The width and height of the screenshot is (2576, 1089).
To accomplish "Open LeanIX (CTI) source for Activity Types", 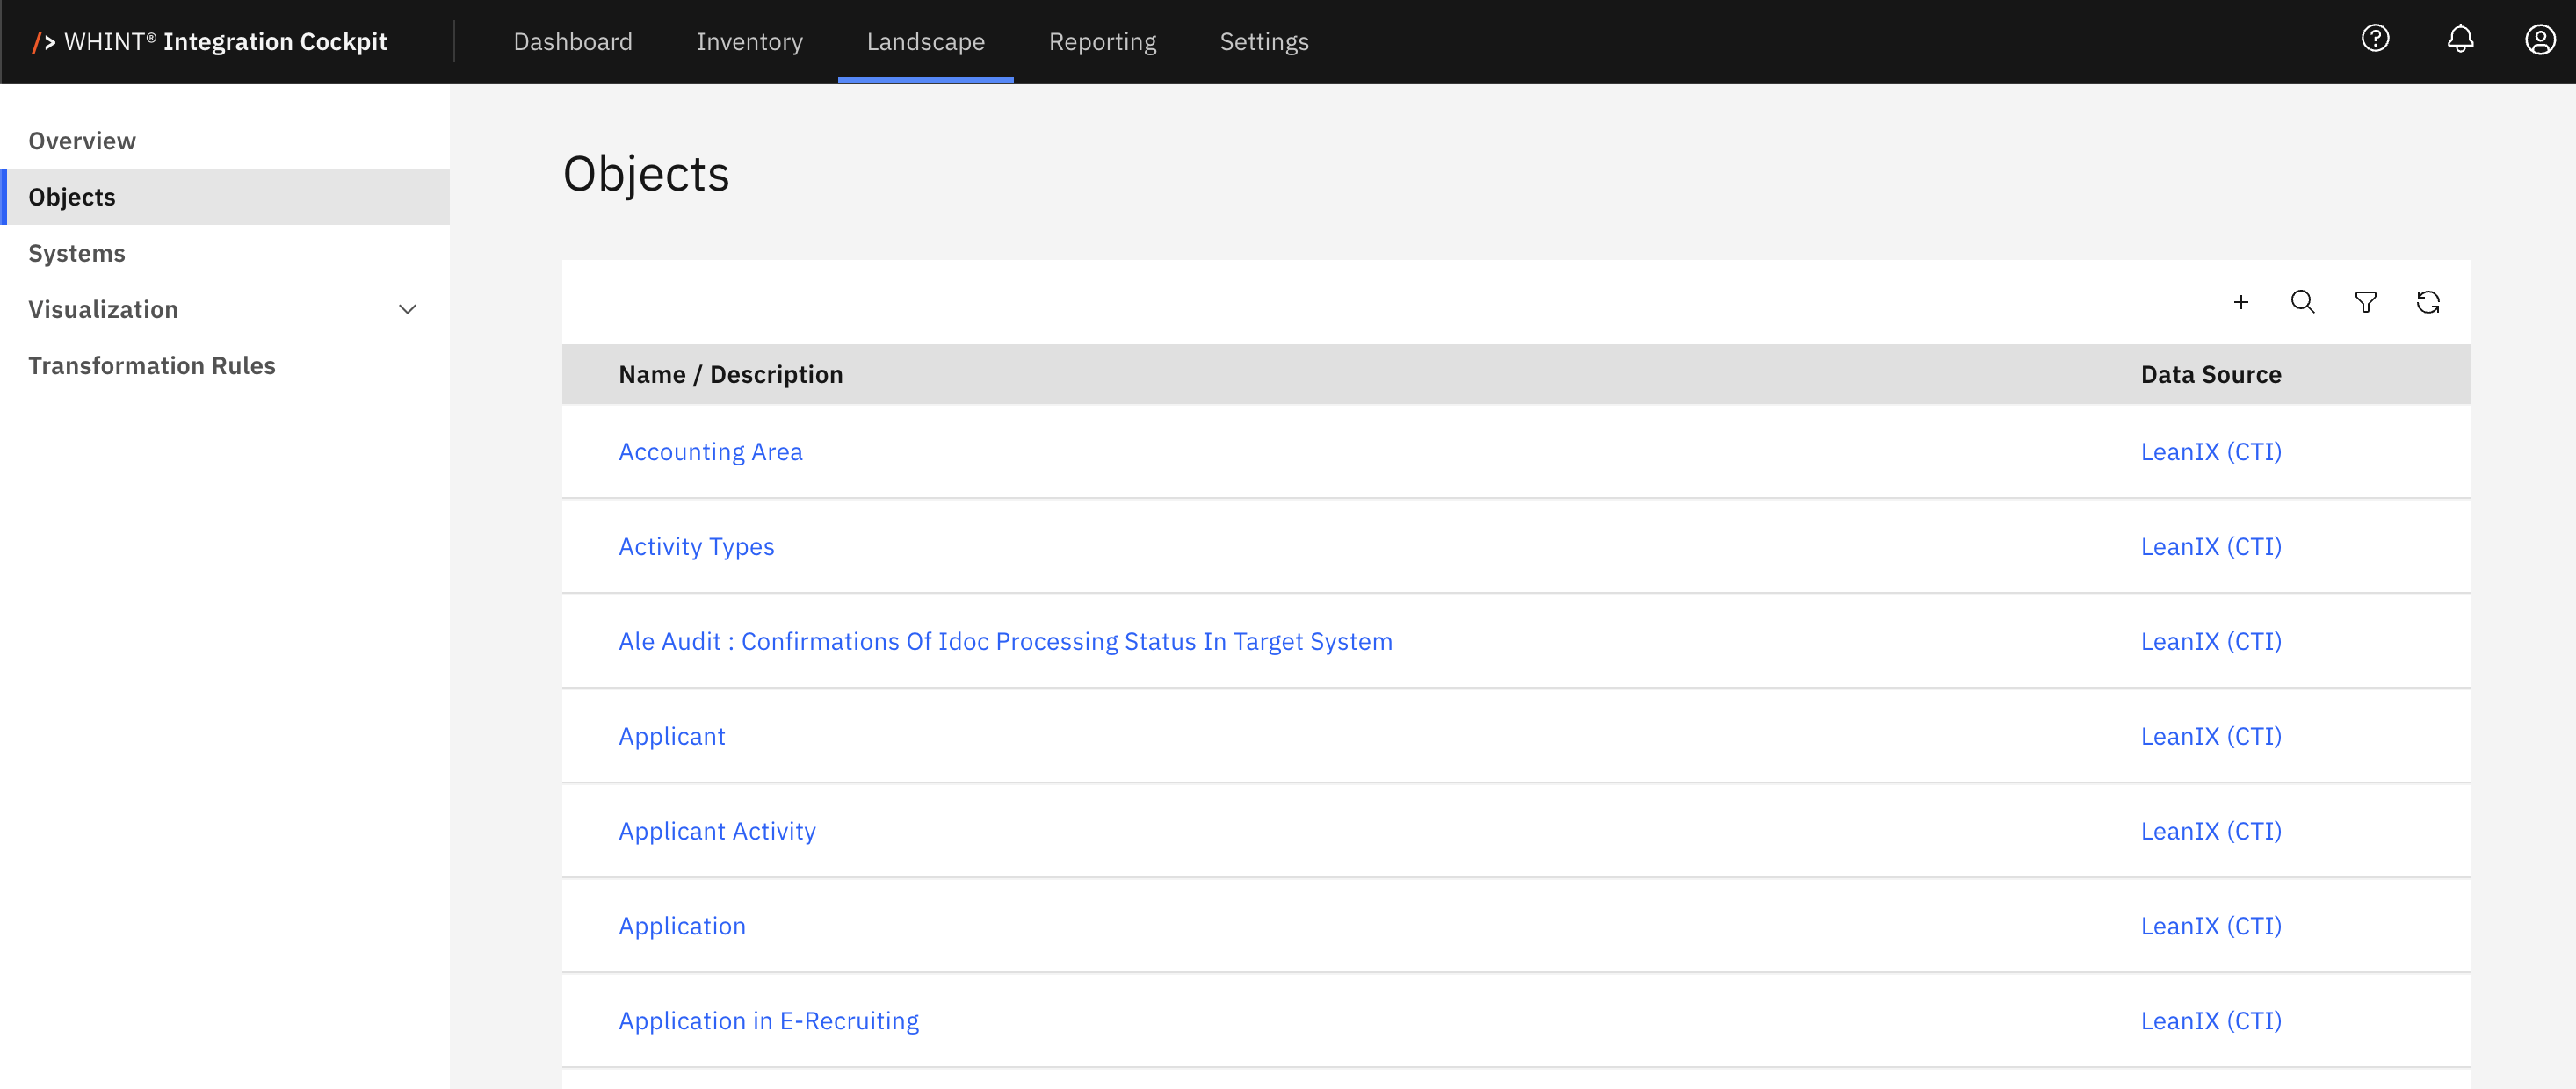I will click(x=2210, y=546).
